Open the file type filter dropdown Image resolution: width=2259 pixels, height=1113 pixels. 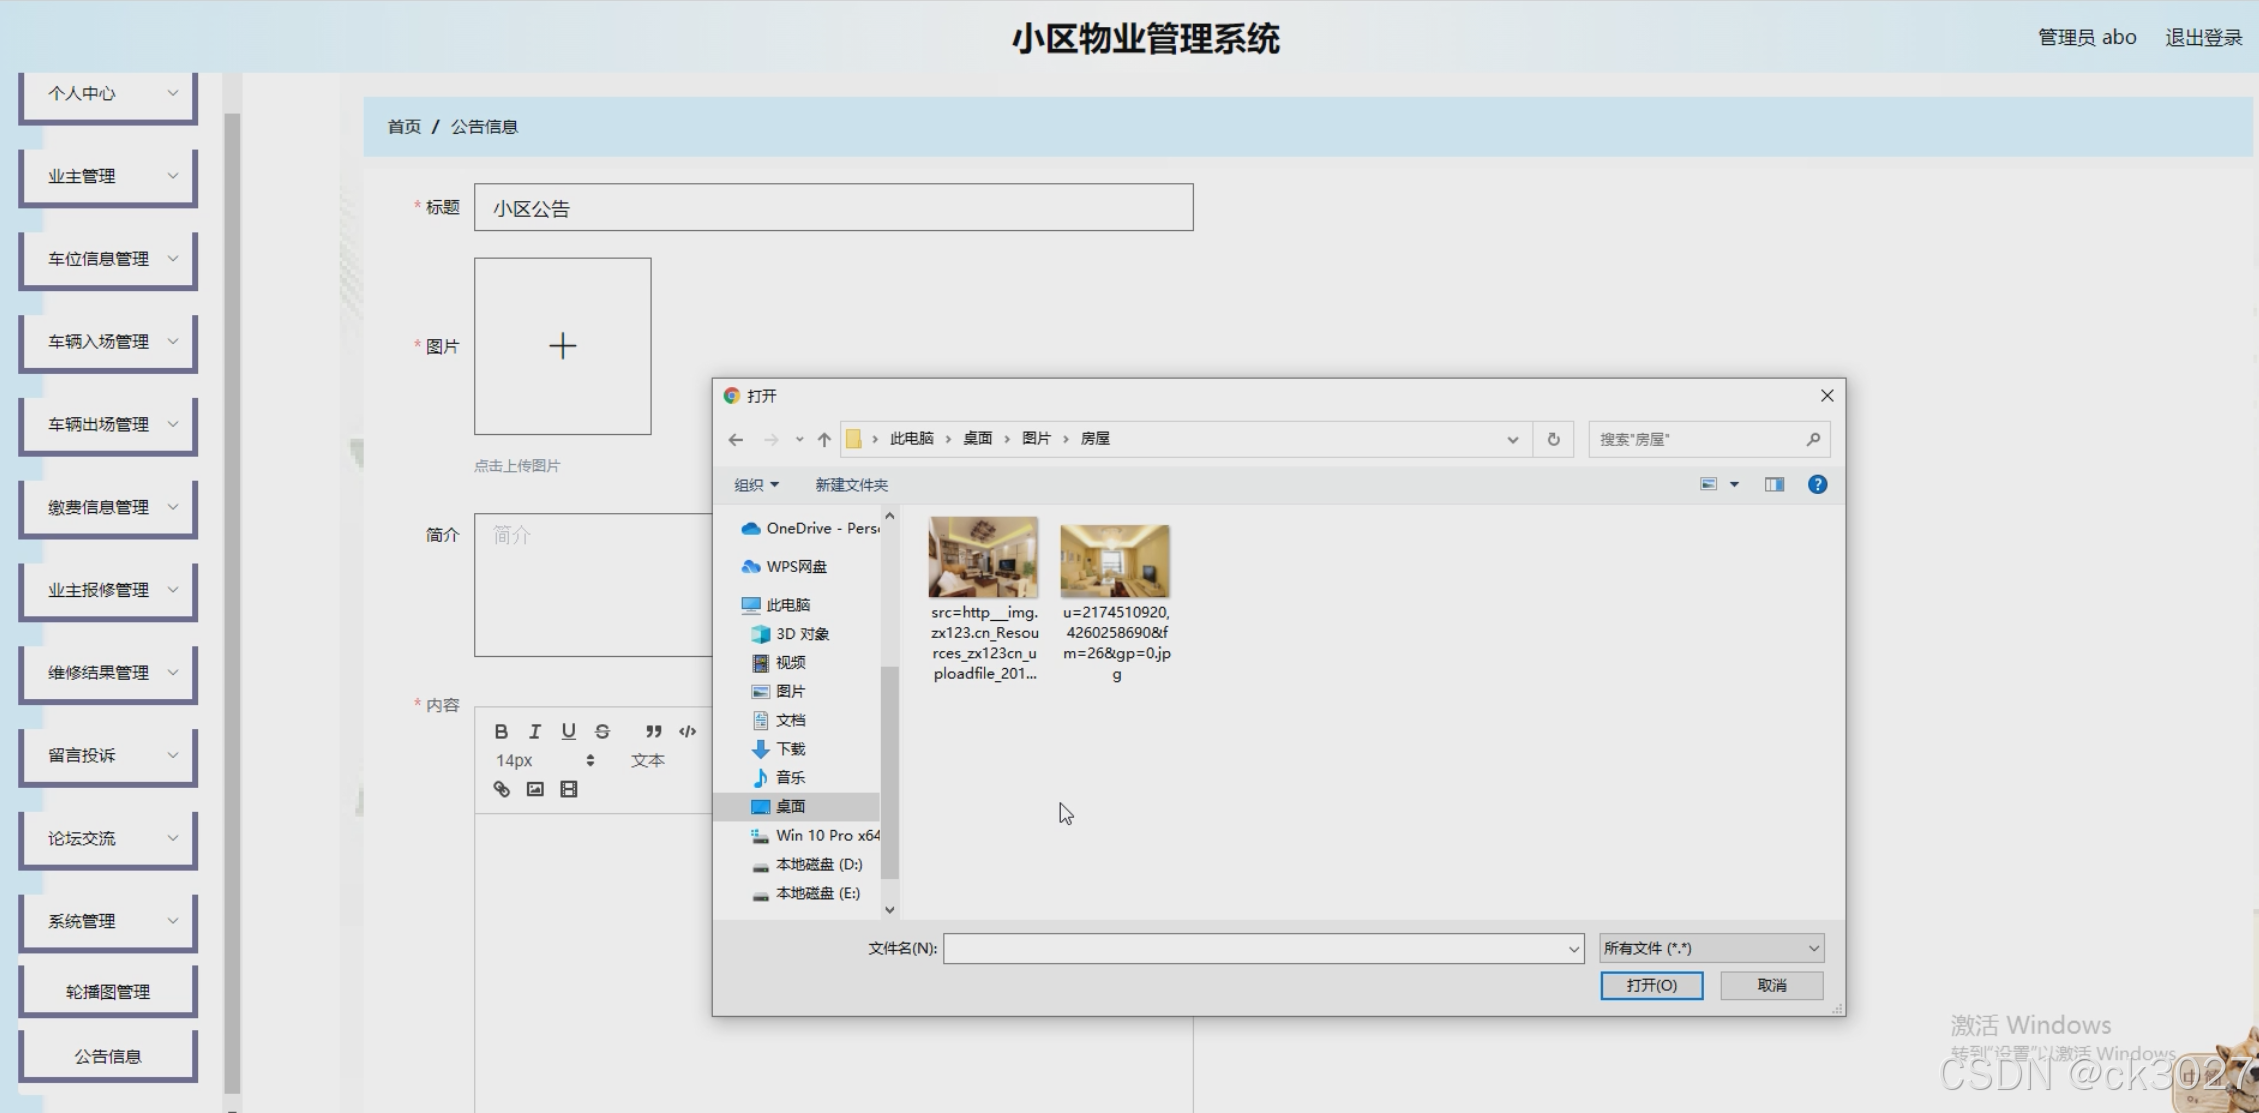[x=1711, y=948]
